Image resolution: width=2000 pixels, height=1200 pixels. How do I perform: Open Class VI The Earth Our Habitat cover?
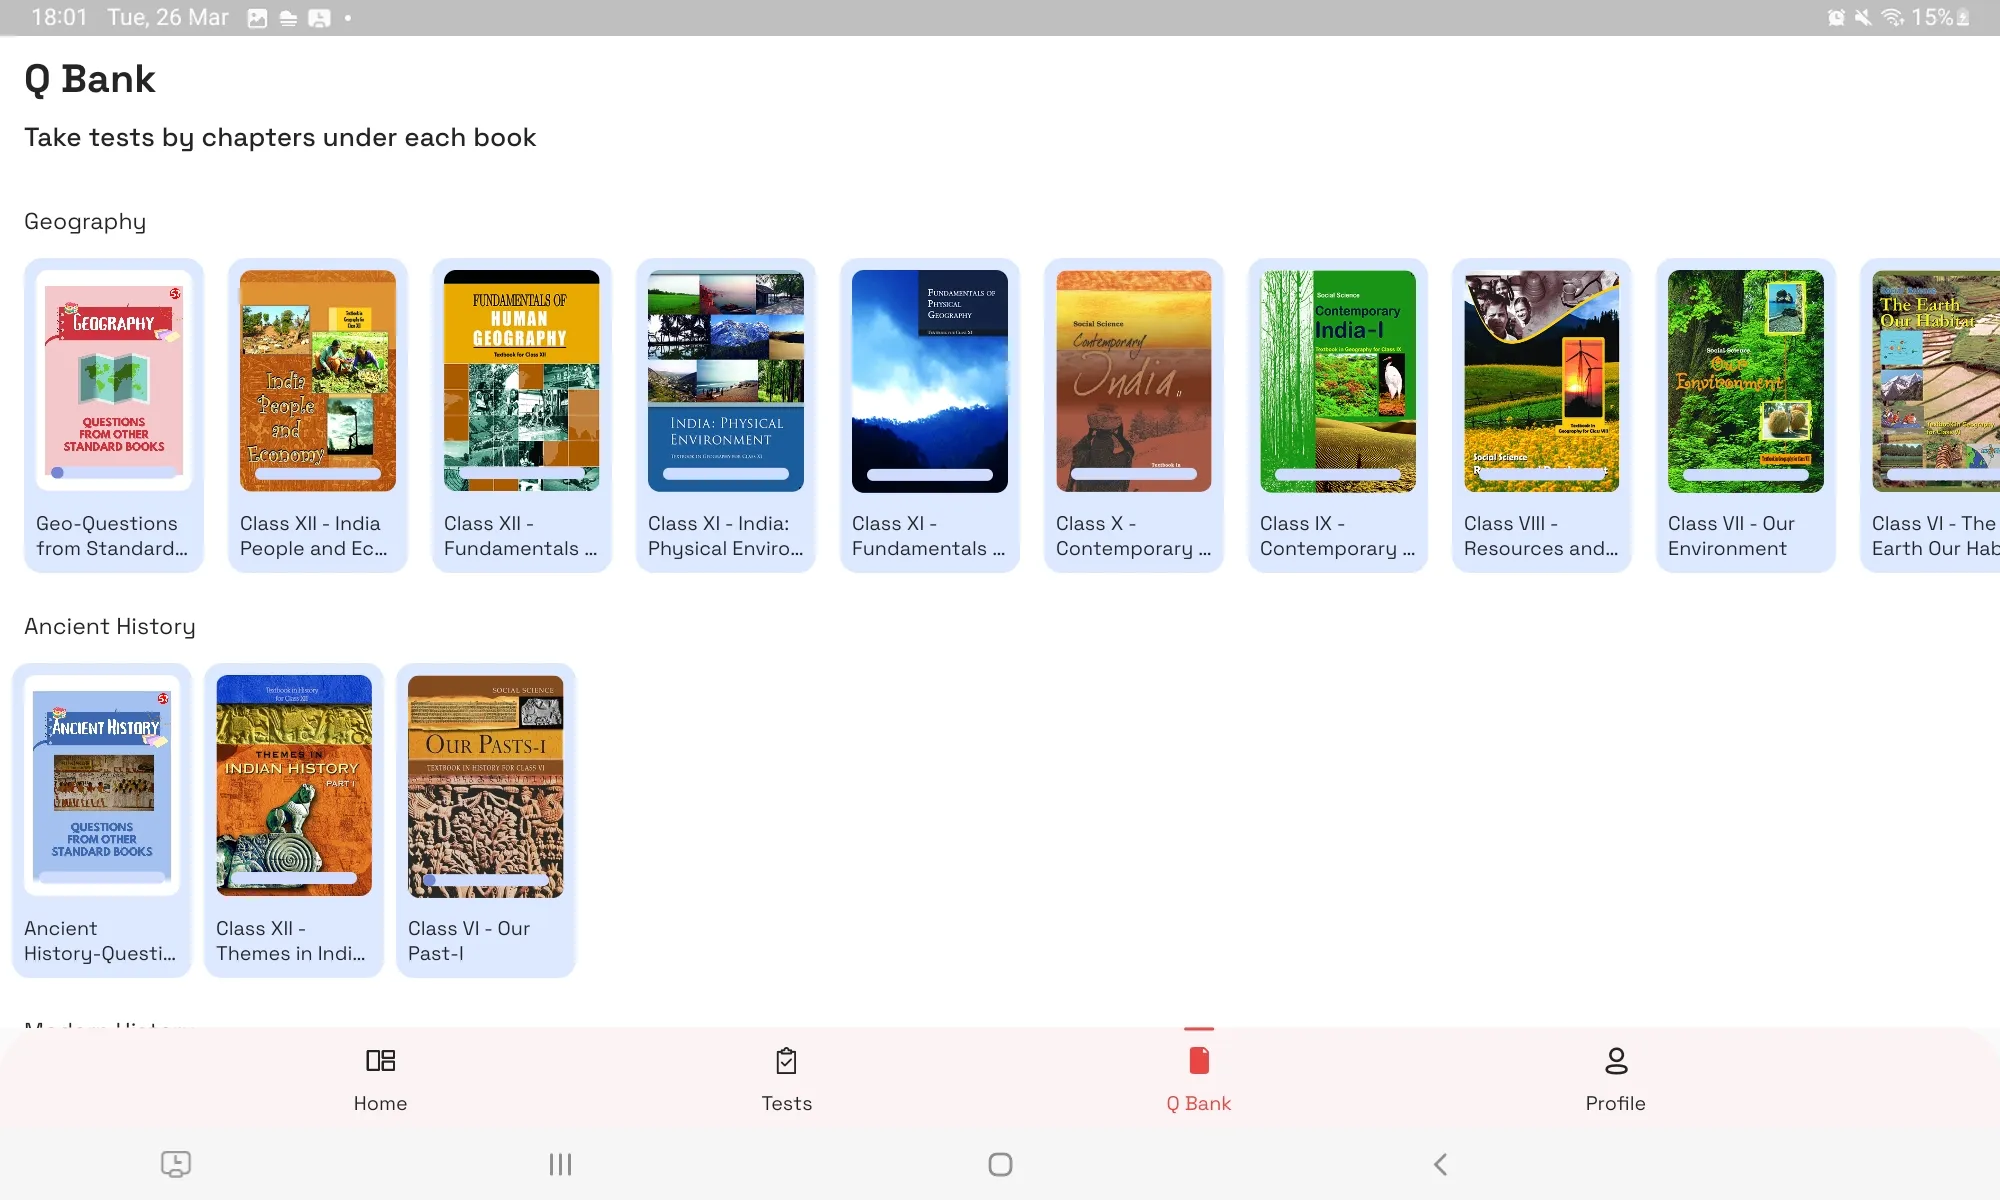point(1936,380)
